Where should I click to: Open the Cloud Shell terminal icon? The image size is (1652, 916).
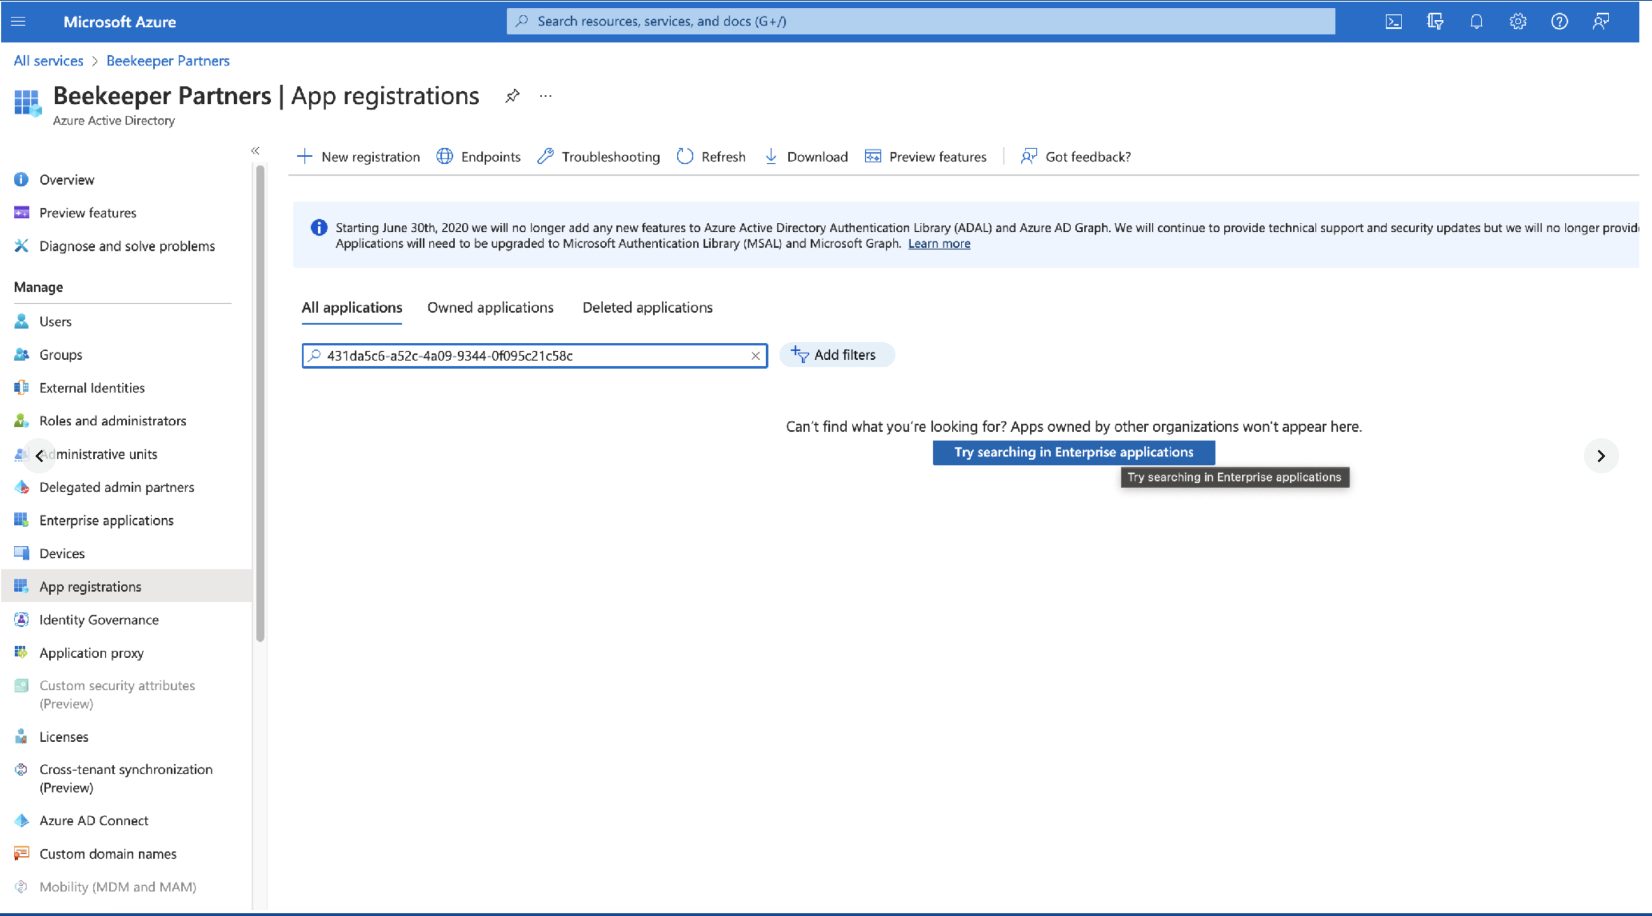[x=1393, y=20]
